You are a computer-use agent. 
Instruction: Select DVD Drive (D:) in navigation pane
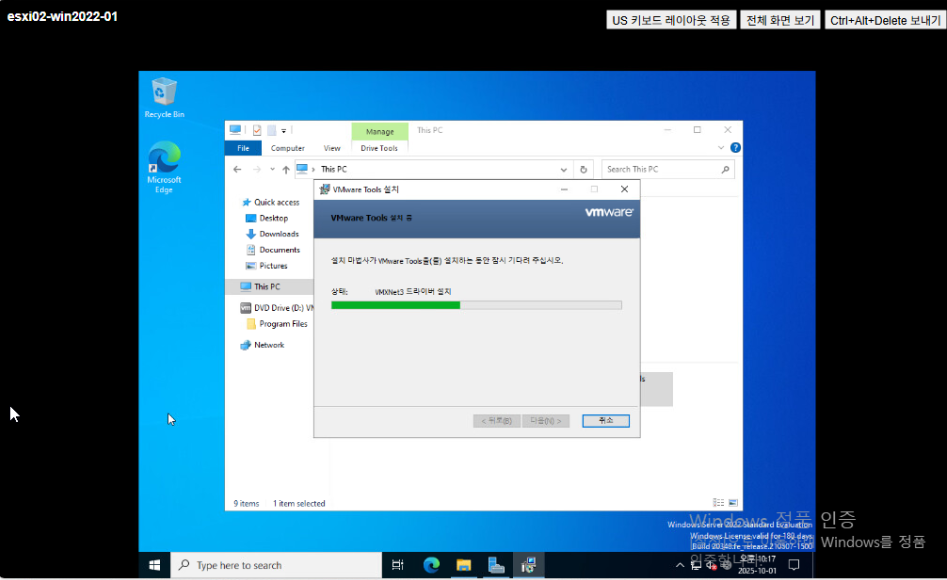(x=277, y=308)
